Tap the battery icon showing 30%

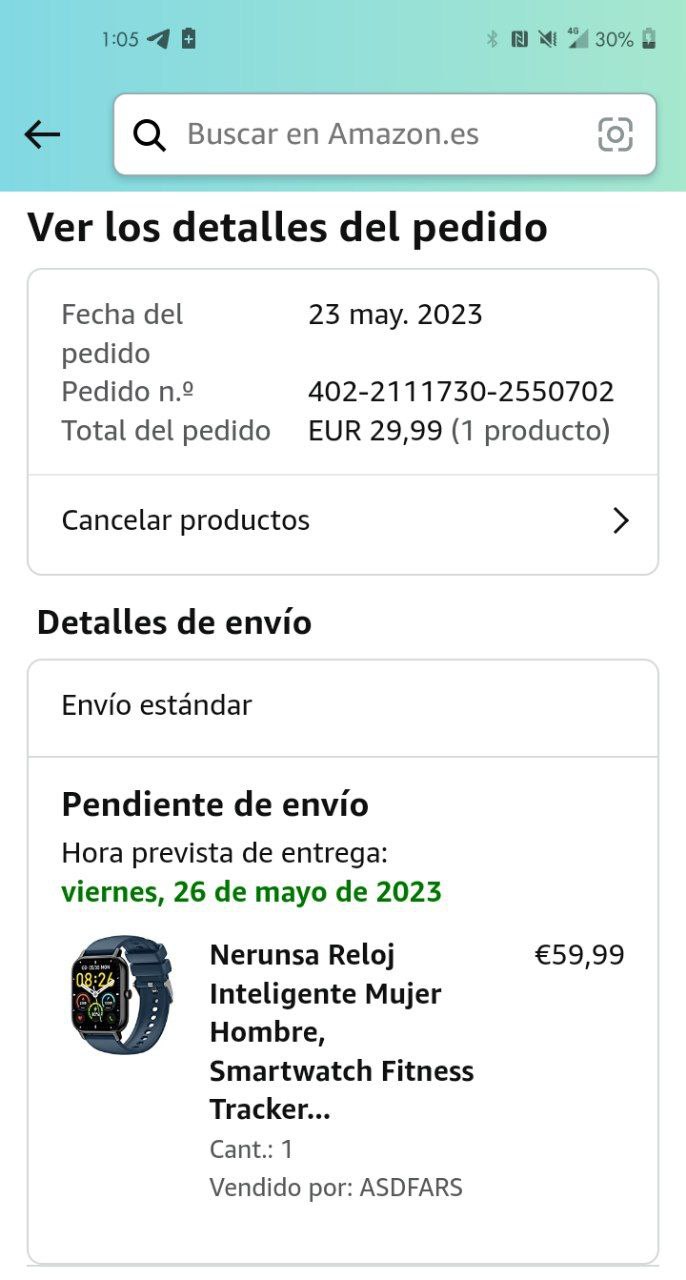pyautogui.click(x=649, y=39)
